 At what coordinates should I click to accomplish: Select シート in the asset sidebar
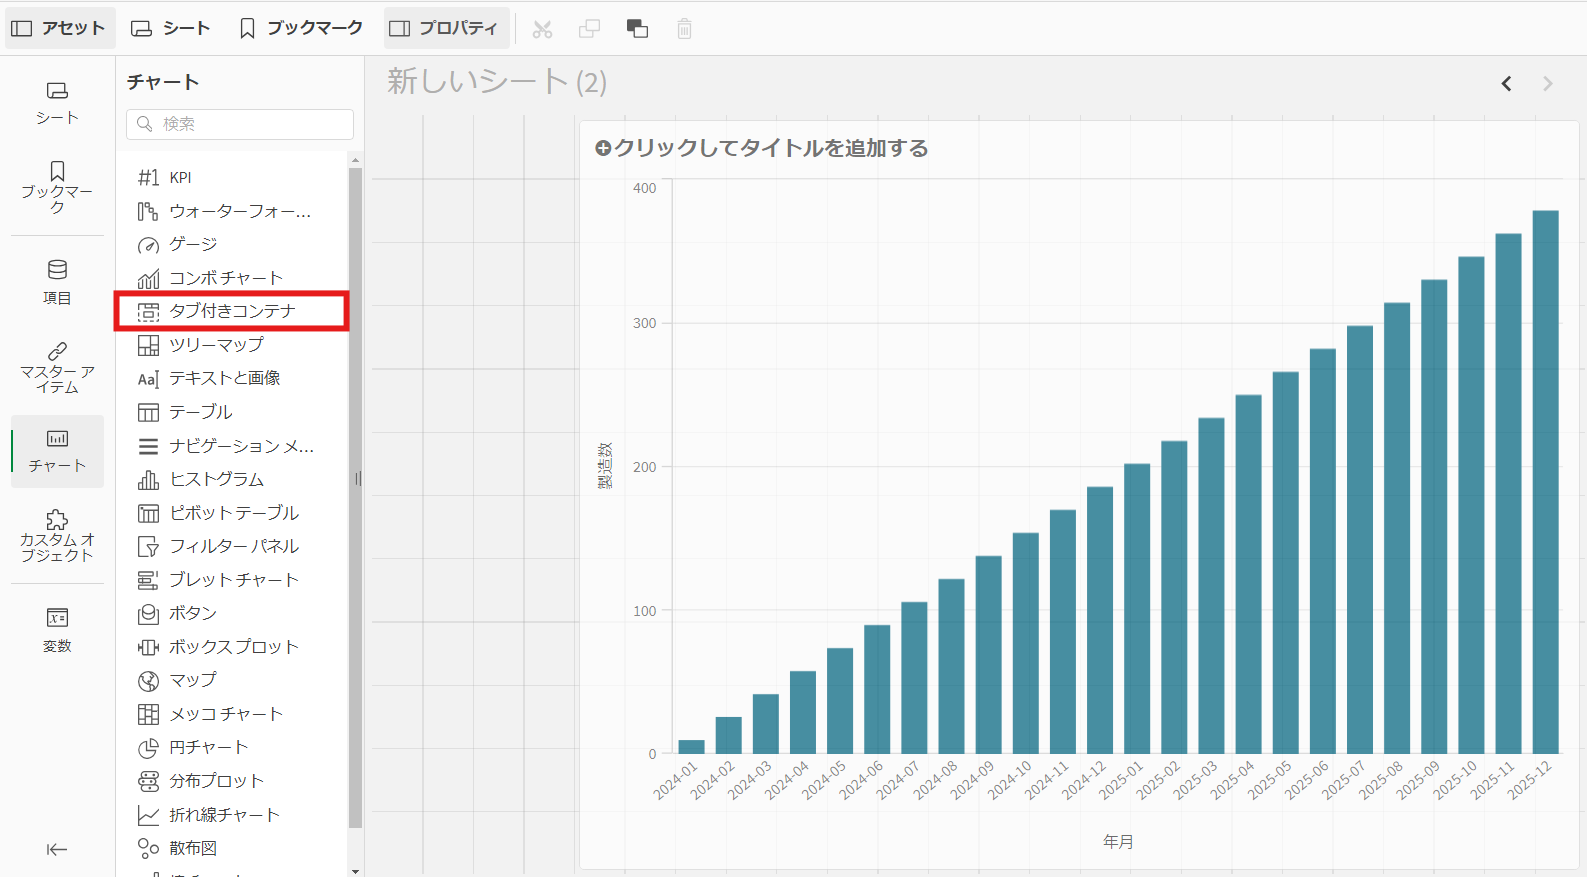click(x=57, y=103)
